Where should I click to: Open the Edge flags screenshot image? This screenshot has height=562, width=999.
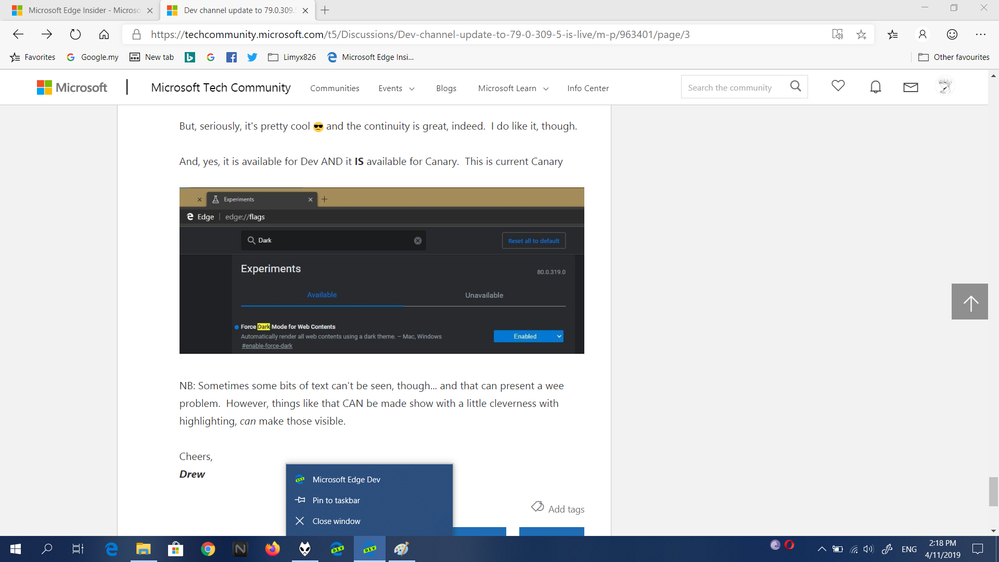382,270
